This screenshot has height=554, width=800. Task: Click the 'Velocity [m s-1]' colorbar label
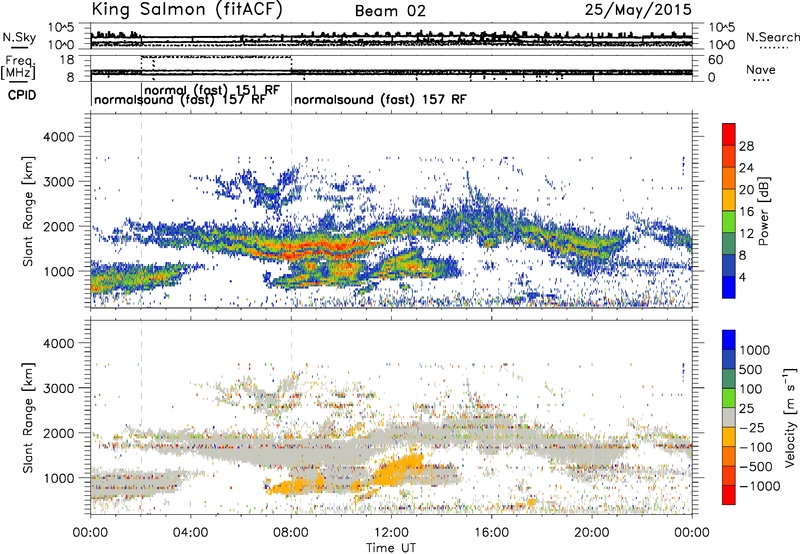(790, 417)
